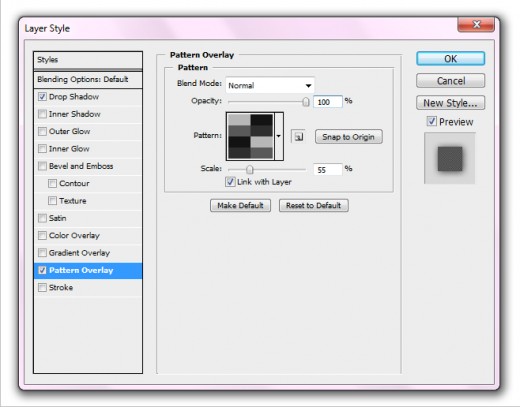The image size is (520, 407).
Task: Click the Opacity slider handle
Action: (306, 102)
